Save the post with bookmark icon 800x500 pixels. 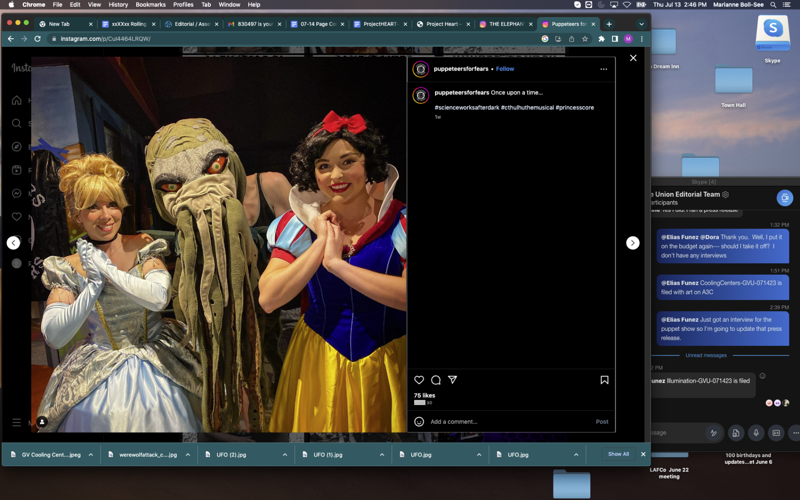(604, 380)
